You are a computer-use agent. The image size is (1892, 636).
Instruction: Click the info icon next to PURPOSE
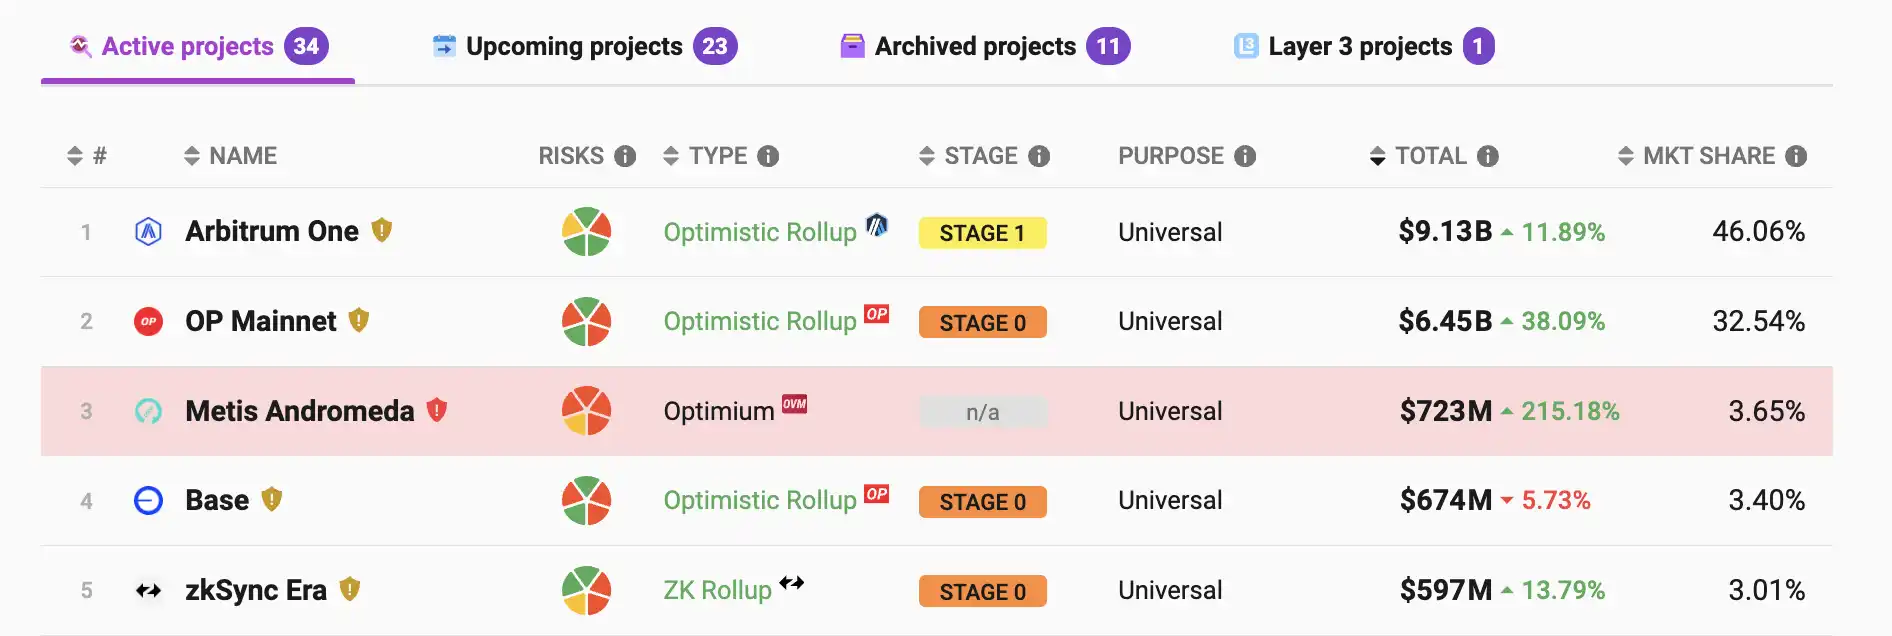point(1245,156)
